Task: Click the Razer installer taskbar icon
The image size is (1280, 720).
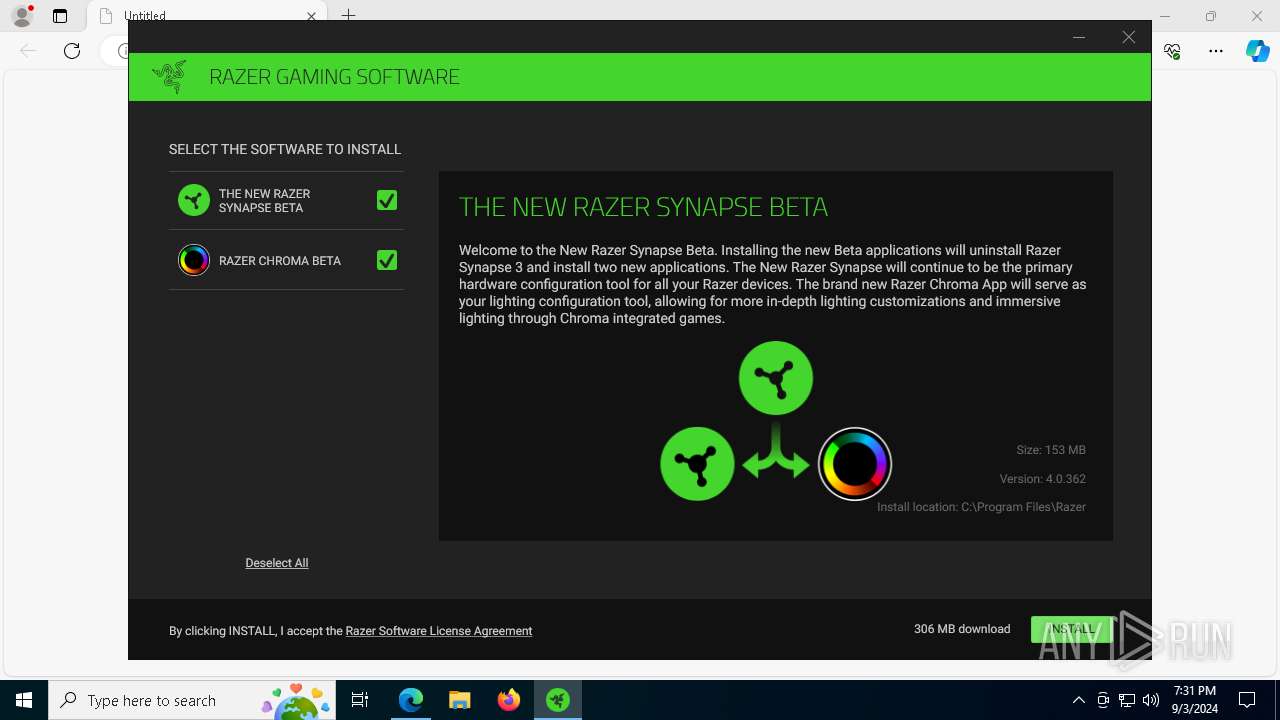Action: [x=558, y=700]
